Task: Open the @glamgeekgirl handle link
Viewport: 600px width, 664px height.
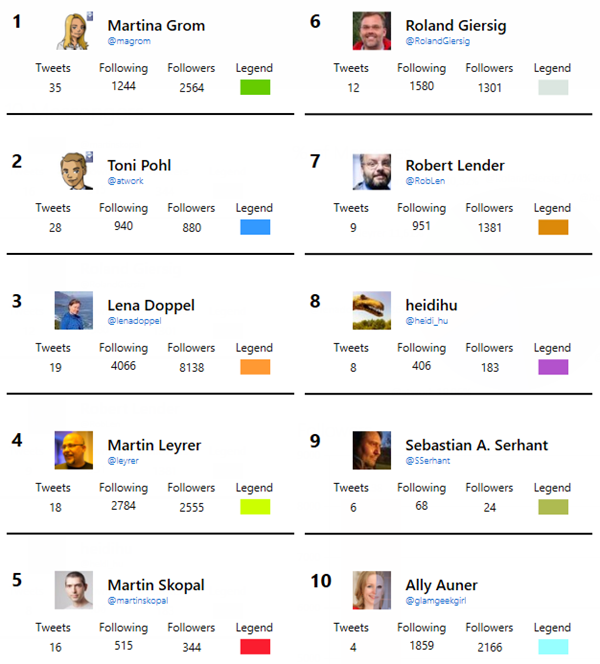Action: click(436, 601)
